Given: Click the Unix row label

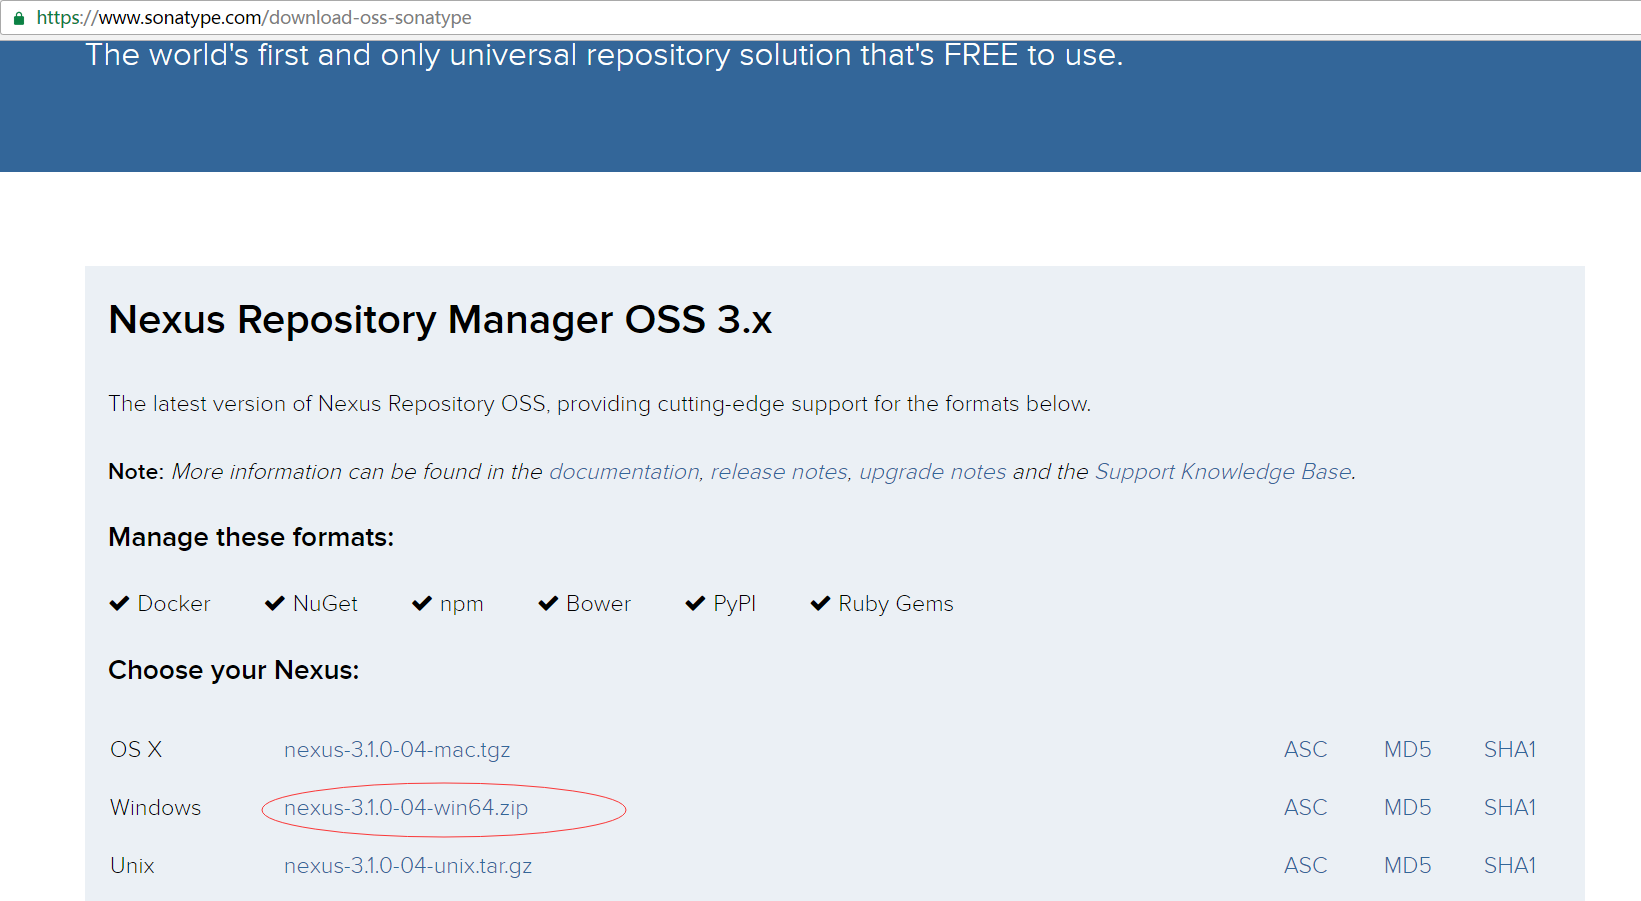Looking at the screenshot, I should click(132, 866).
